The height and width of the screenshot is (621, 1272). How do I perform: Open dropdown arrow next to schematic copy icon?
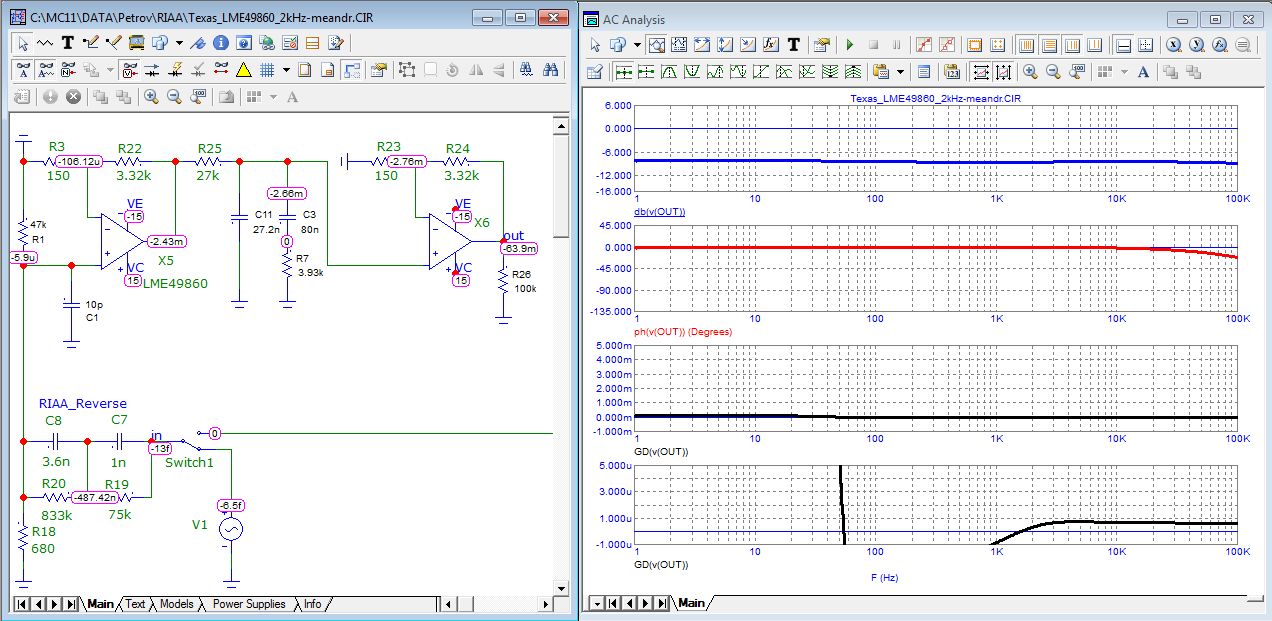pyautogui.click(x=179, y=43)
